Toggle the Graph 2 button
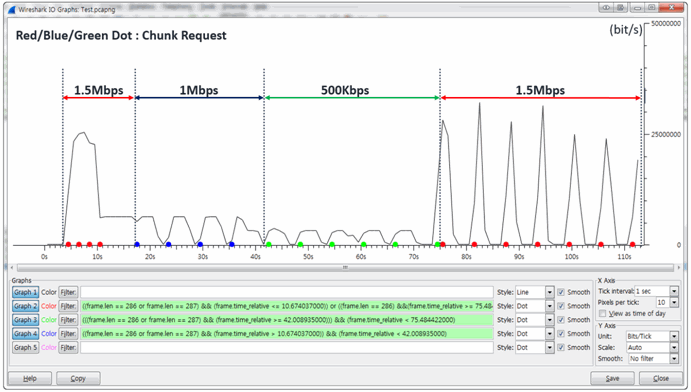Image resolution: width=691 pixels, height=392 pixels. pyautogui.click(x=26, y=306)
